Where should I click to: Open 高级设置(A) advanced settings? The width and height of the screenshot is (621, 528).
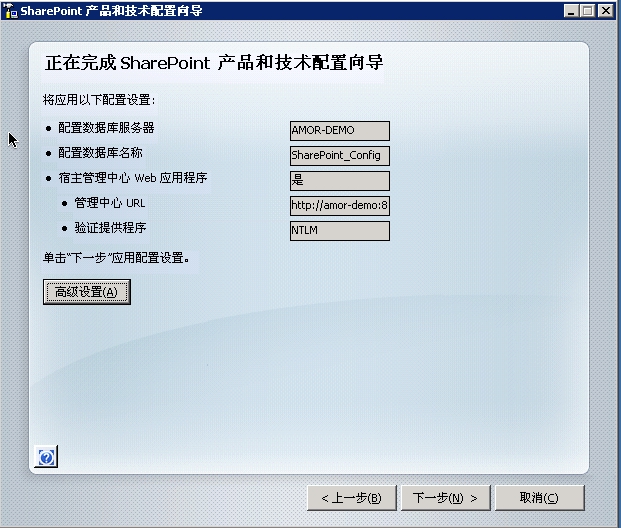(87, 292)
